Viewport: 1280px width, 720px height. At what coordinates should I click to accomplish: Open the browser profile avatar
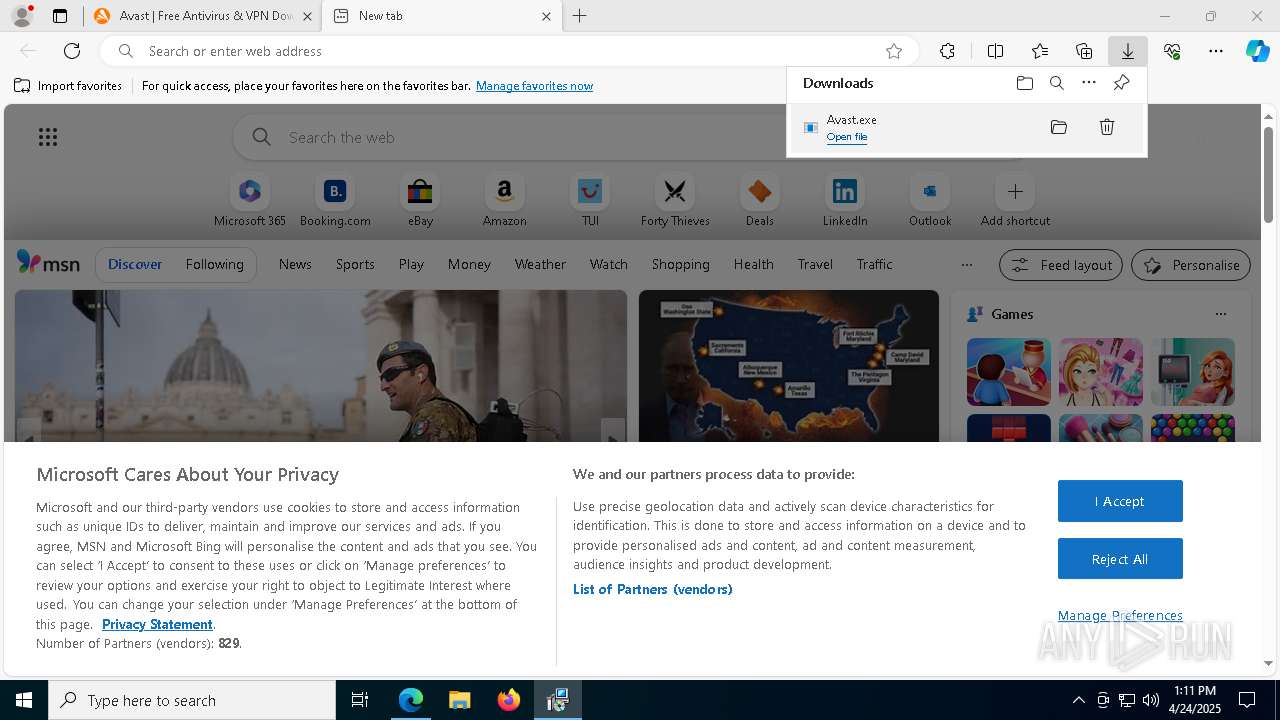[x=22, y=16]
